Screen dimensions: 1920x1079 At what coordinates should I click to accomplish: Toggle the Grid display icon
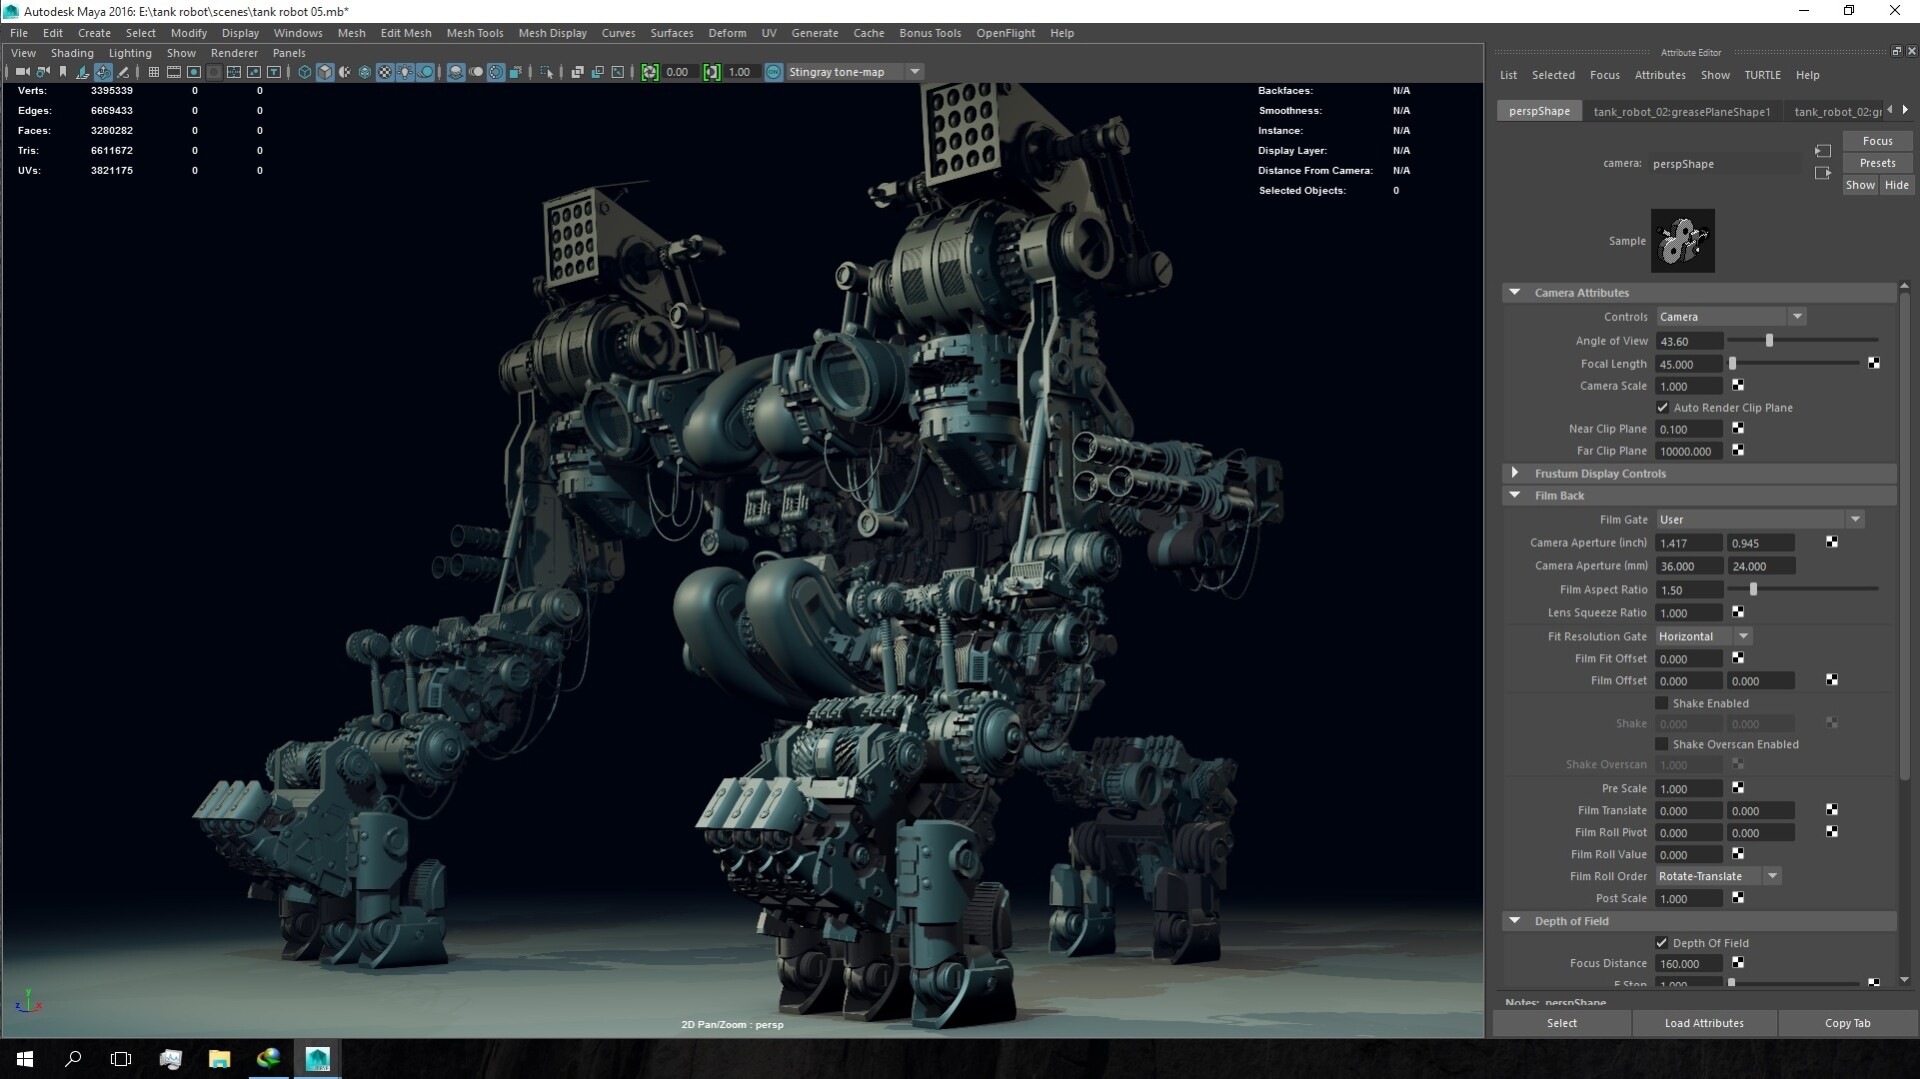coord(152,71)
